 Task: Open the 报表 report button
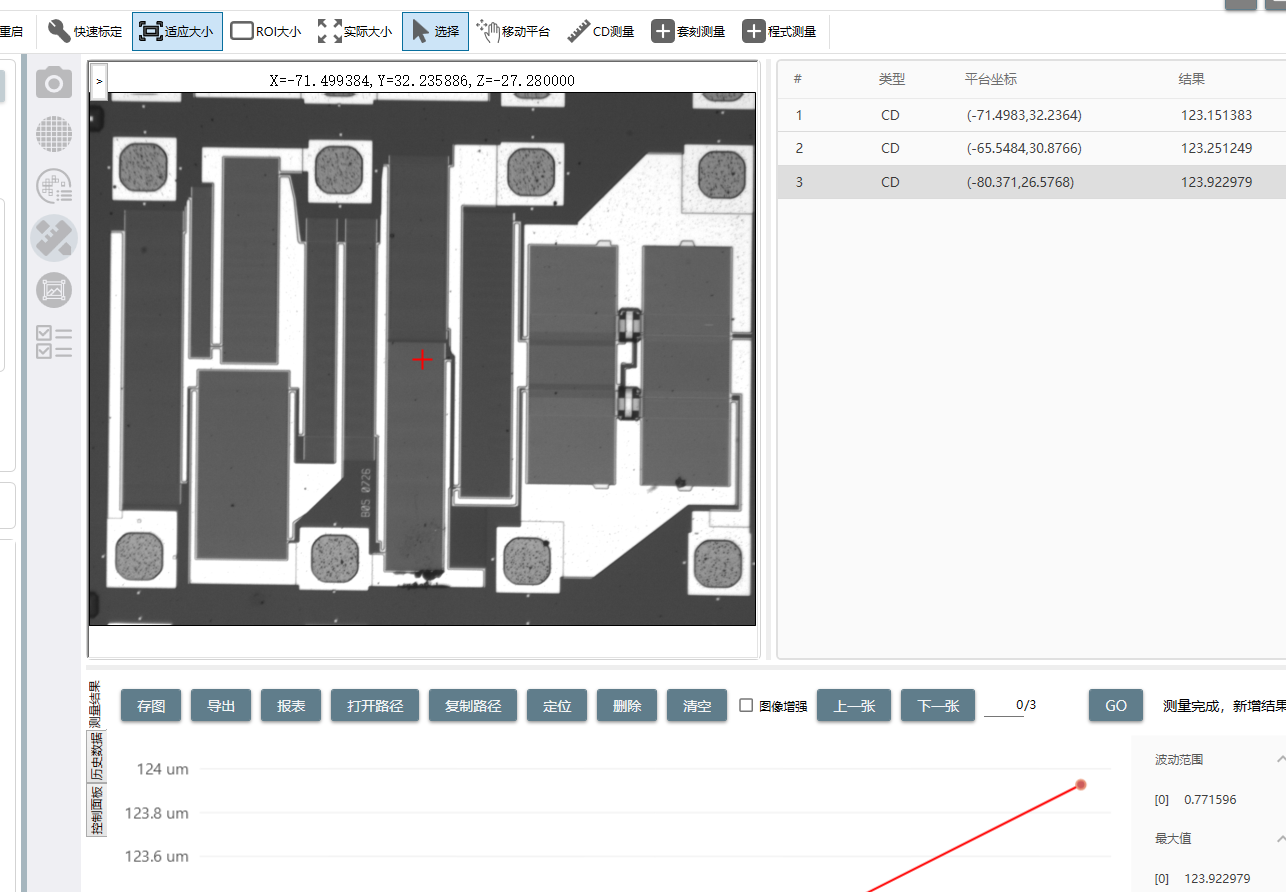(x=291, y=705)
